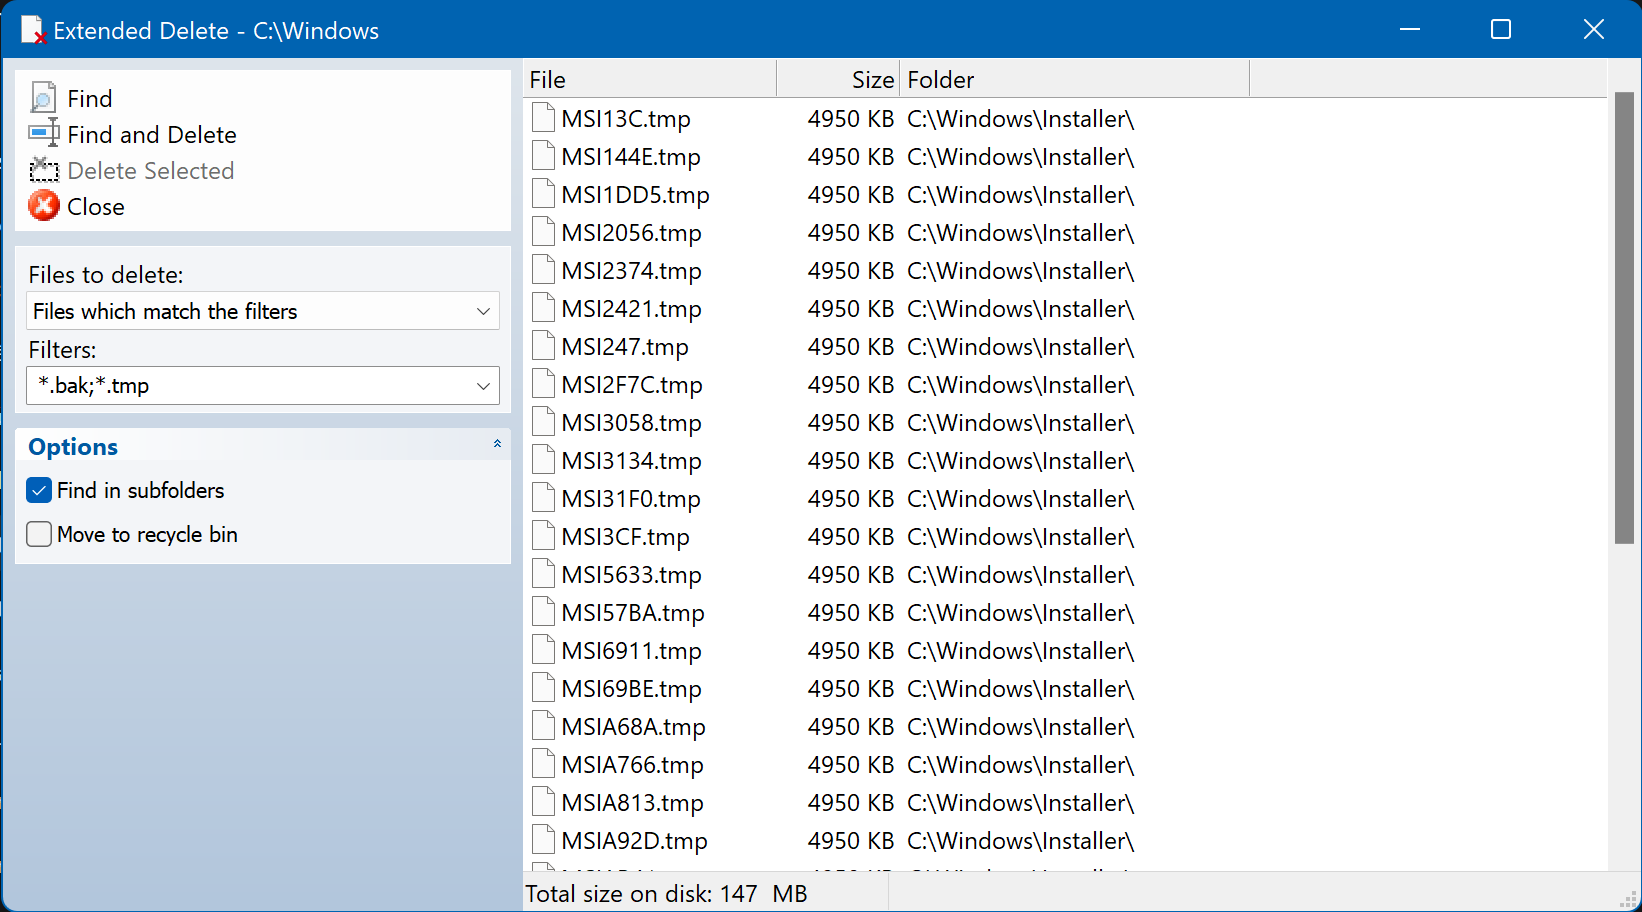Click file icon of MSI3058.tmp

(x=543, y=422)
